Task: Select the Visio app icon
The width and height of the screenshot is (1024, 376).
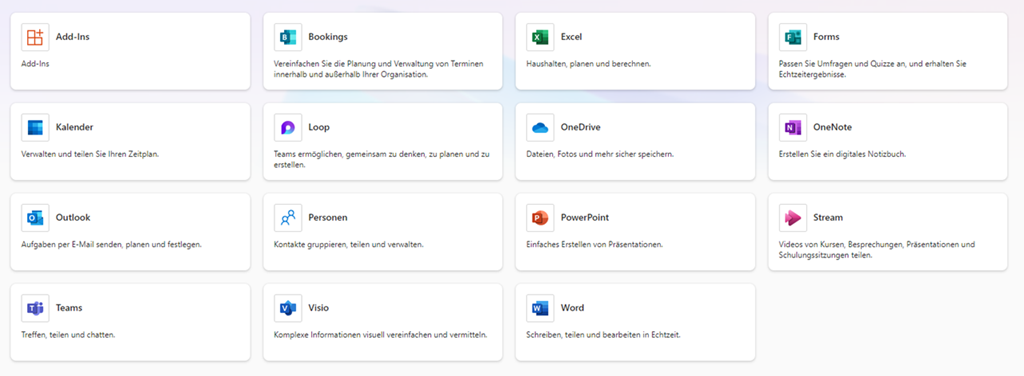Action: (x=288, y=307)
